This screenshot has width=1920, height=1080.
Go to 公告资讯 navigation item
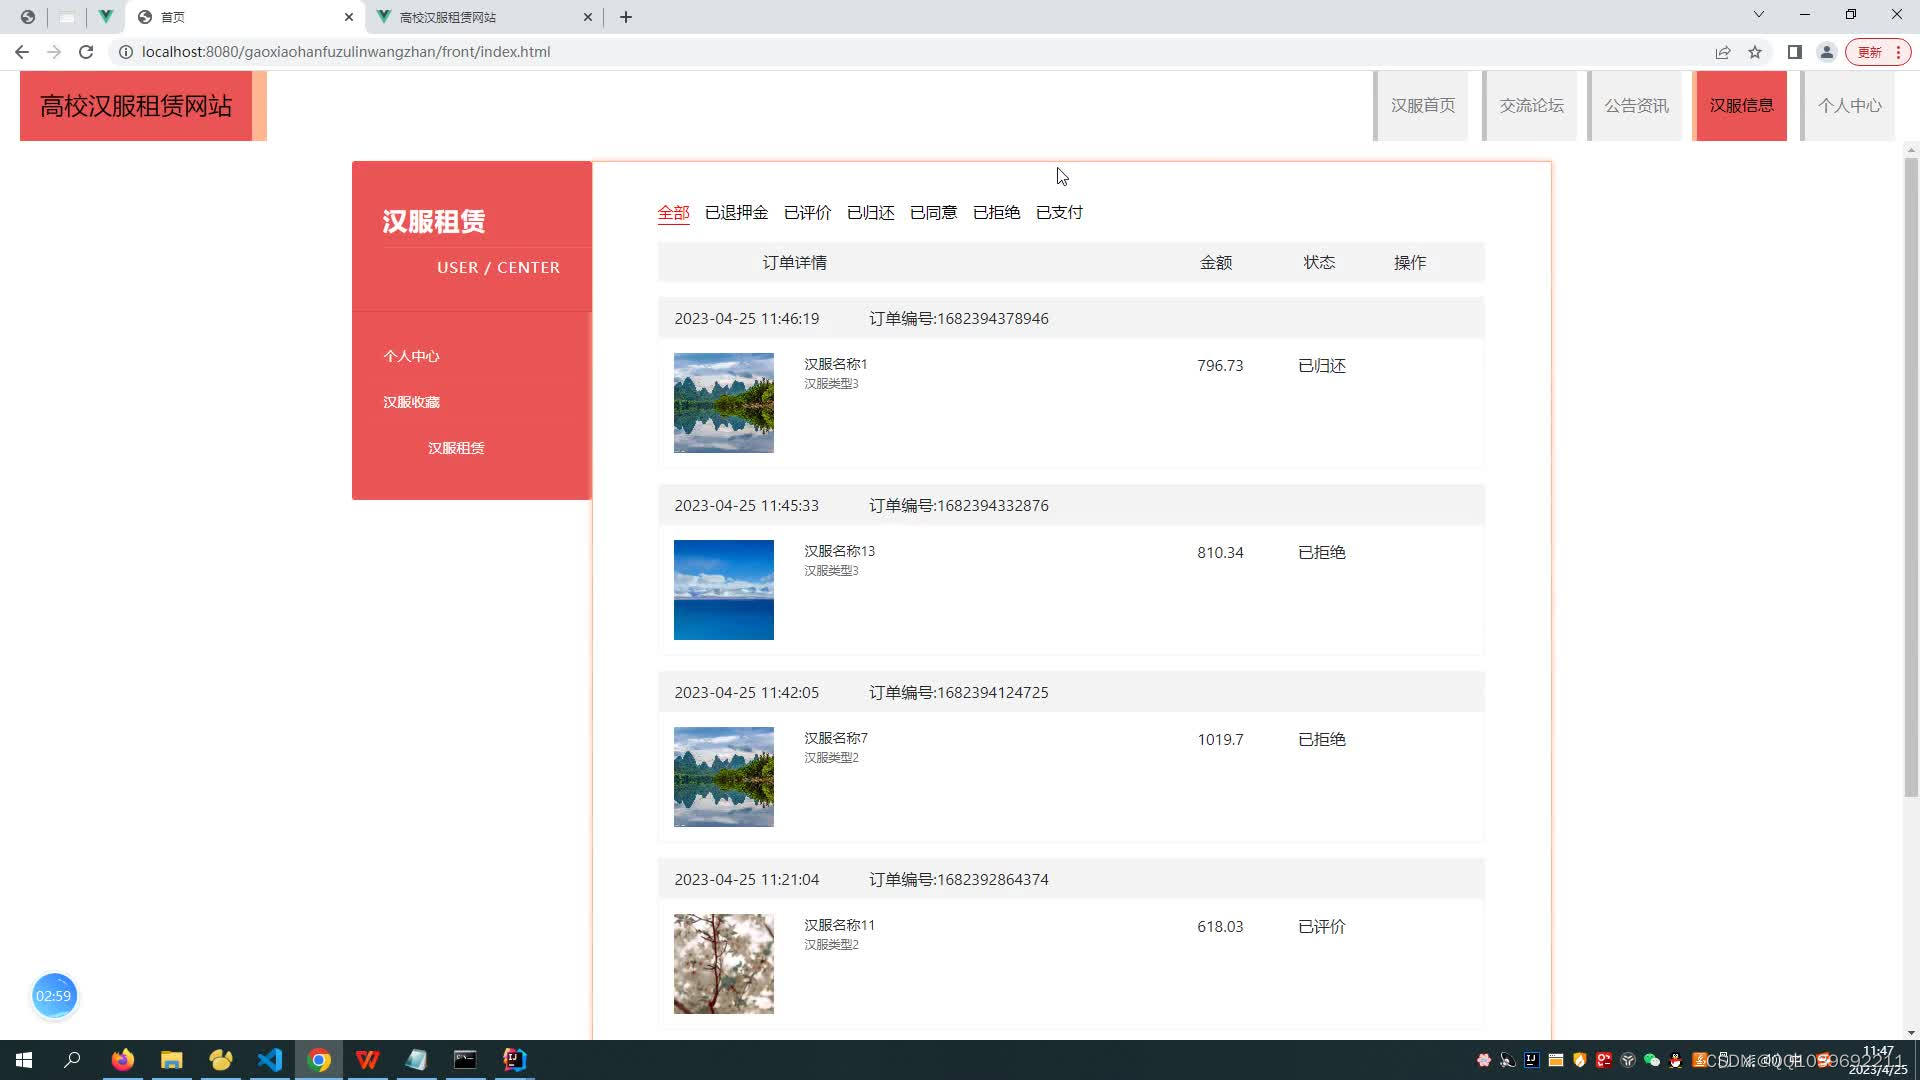1636,106
